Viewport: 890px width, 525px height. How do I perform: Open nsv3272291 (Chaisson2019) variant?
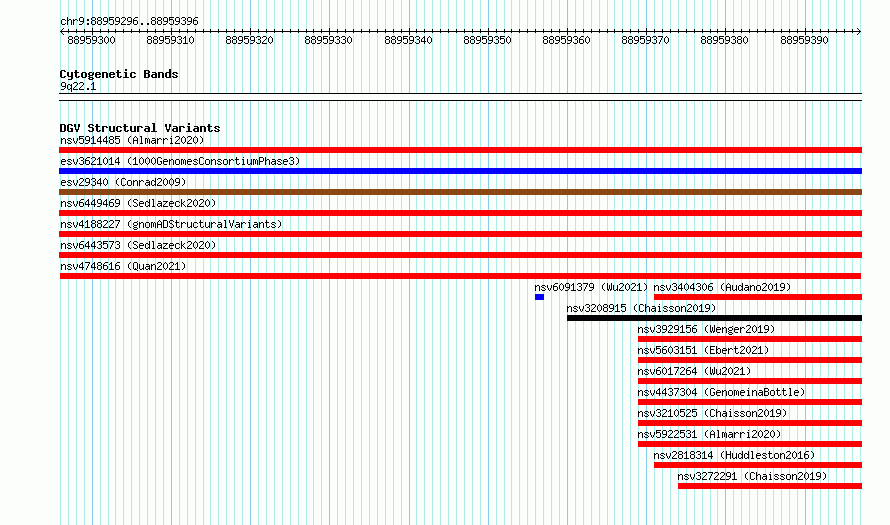[752, 476]
